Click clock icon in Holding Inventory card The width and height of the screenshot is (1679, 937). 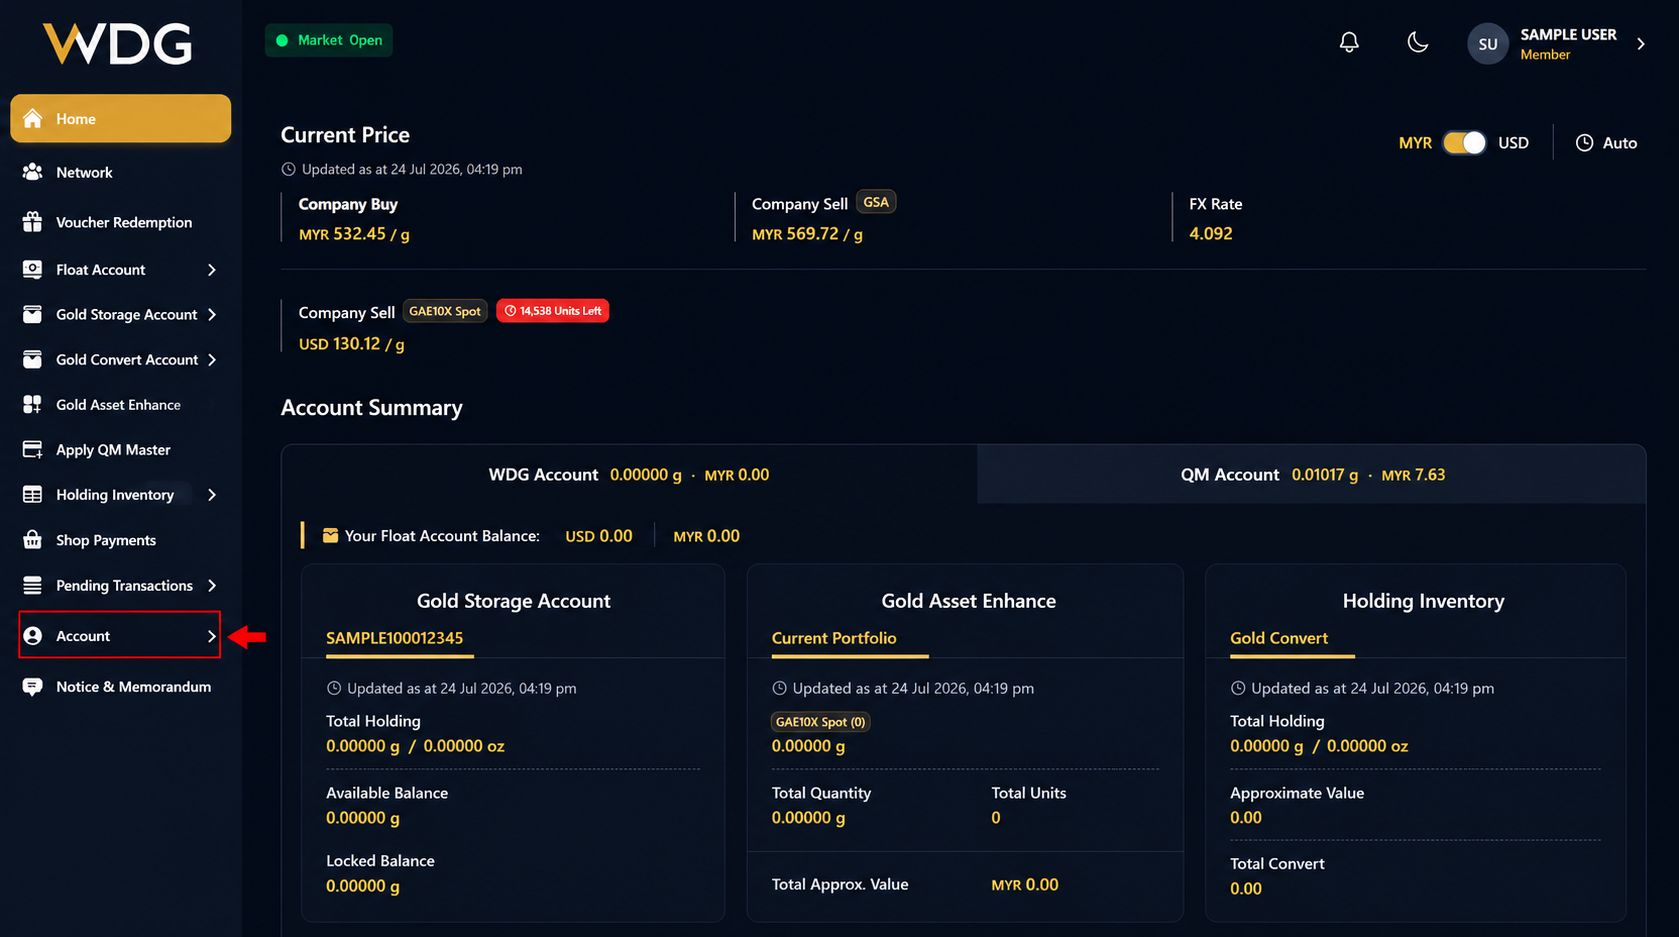[x=1238, y=688]
